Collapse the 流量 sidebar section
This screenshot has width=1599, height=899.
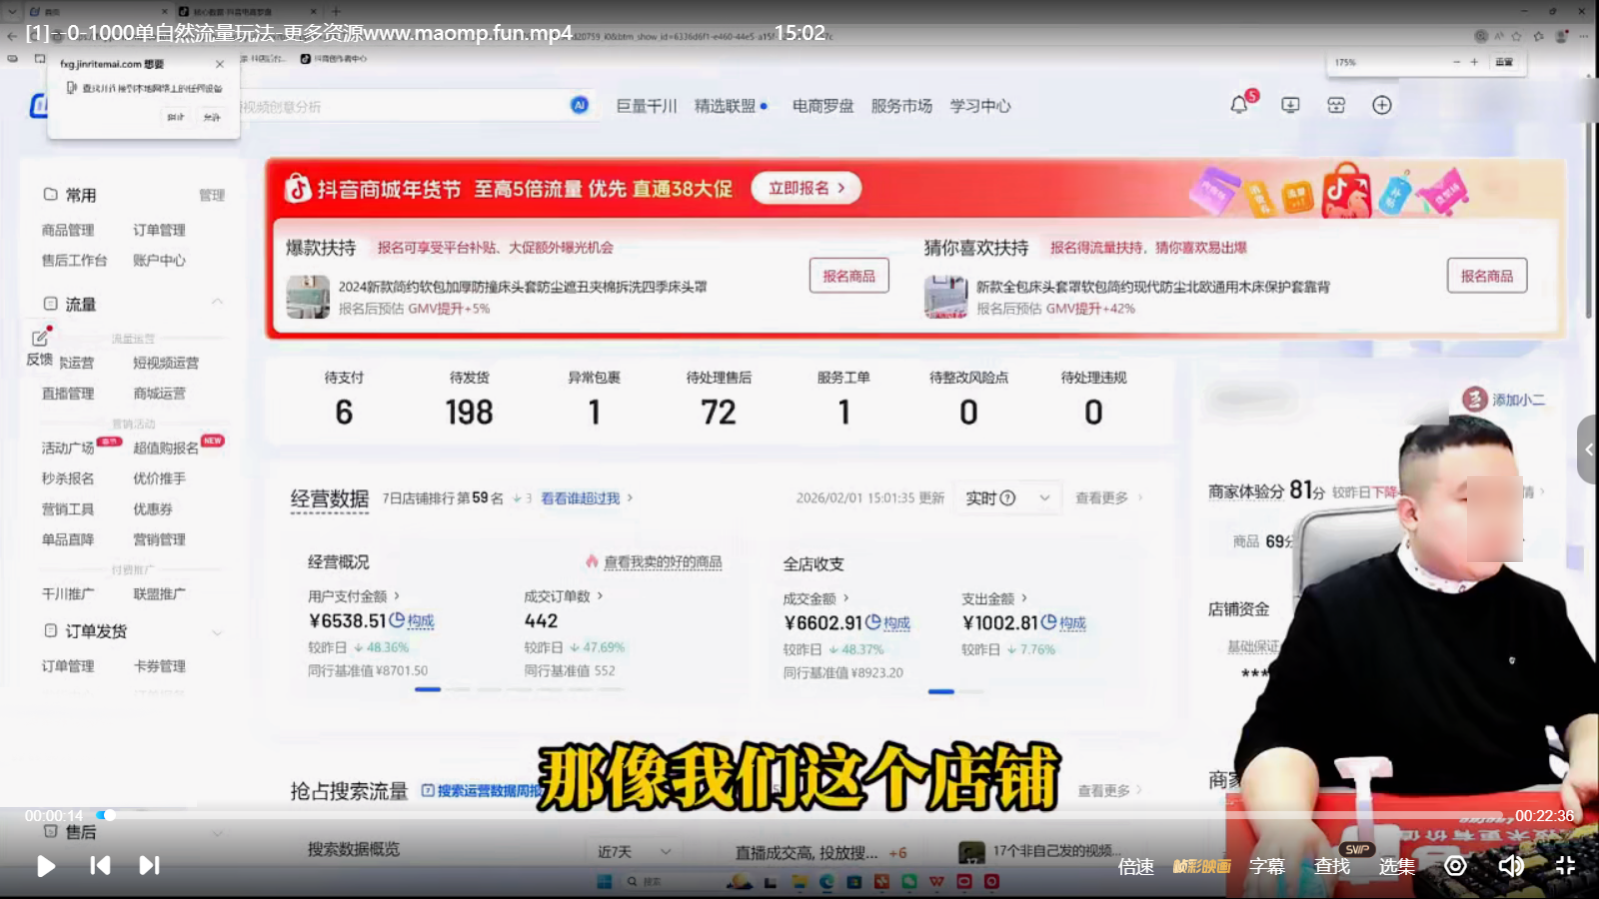217,303
